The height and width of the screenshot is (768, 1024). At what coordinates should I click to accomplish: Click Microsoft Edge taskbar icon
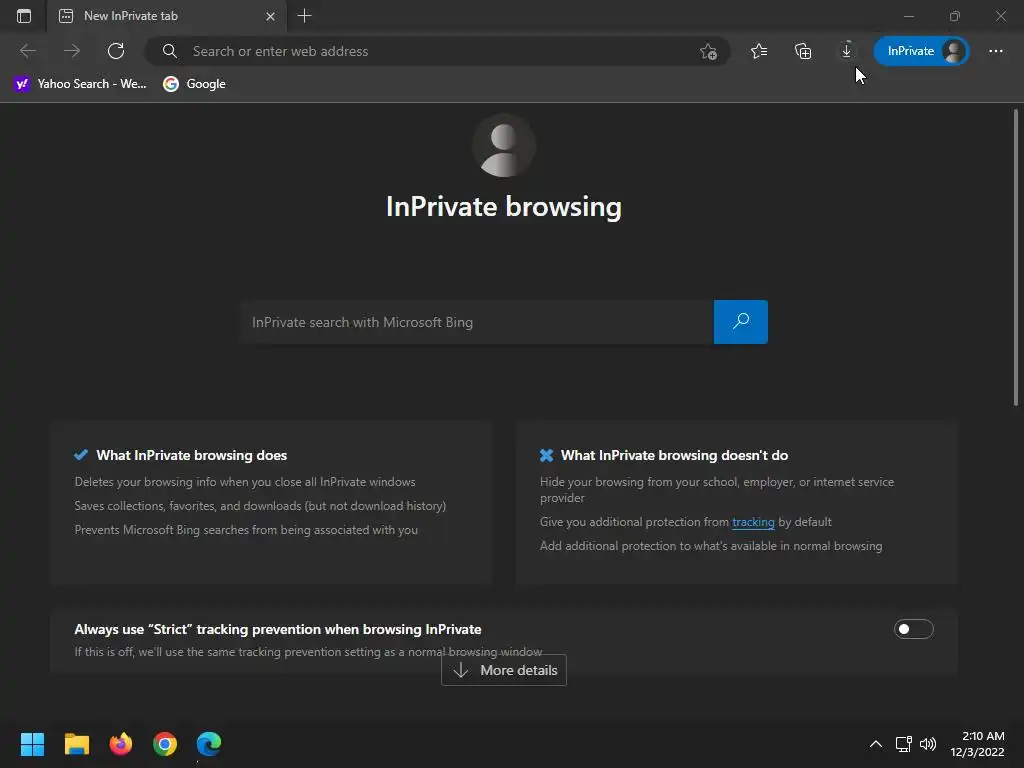(209, 744)
